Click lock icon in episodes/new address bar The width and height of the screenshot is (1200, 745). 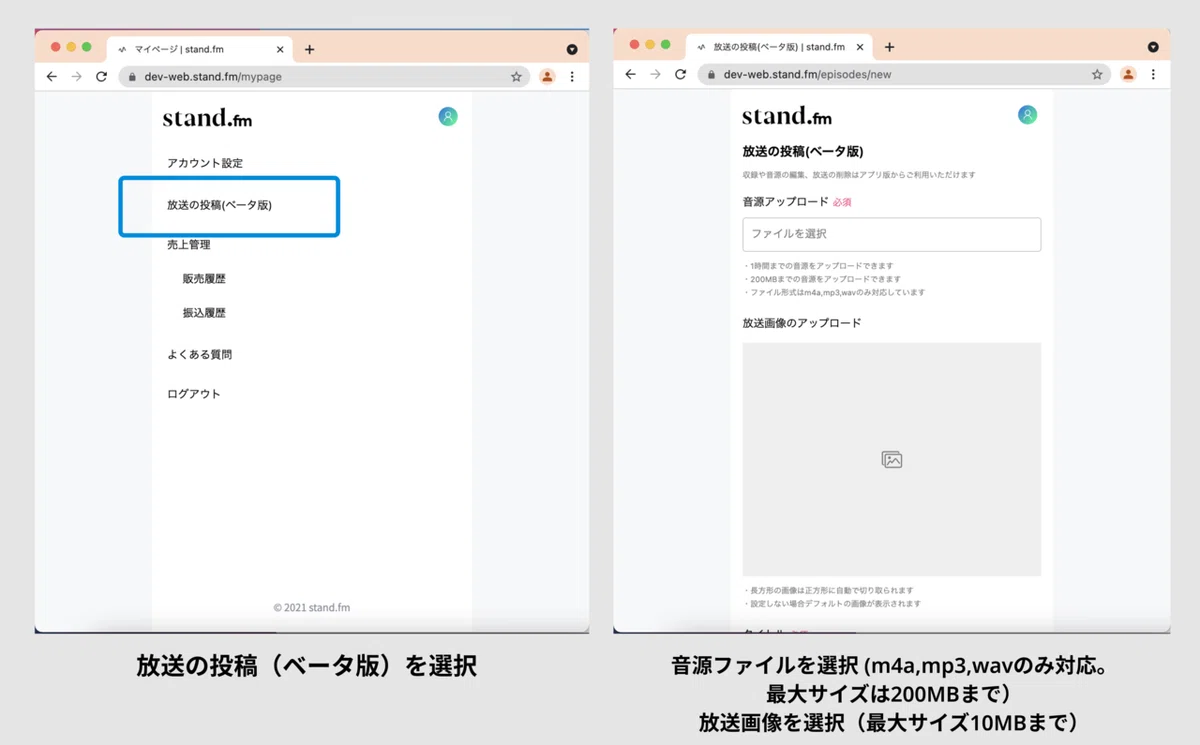pos(711,74)
